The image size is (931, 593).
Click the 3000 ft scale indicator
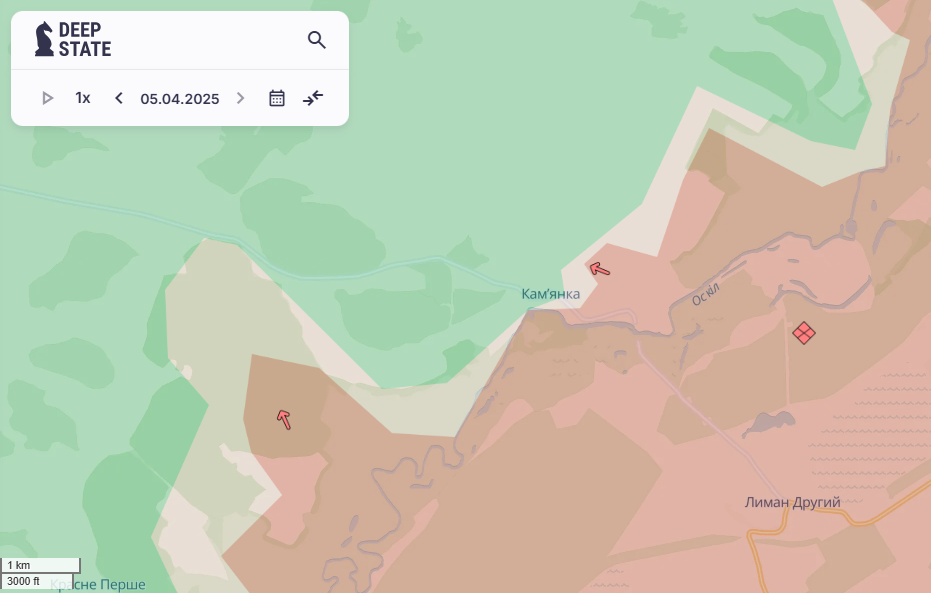[x=23, y=581]
